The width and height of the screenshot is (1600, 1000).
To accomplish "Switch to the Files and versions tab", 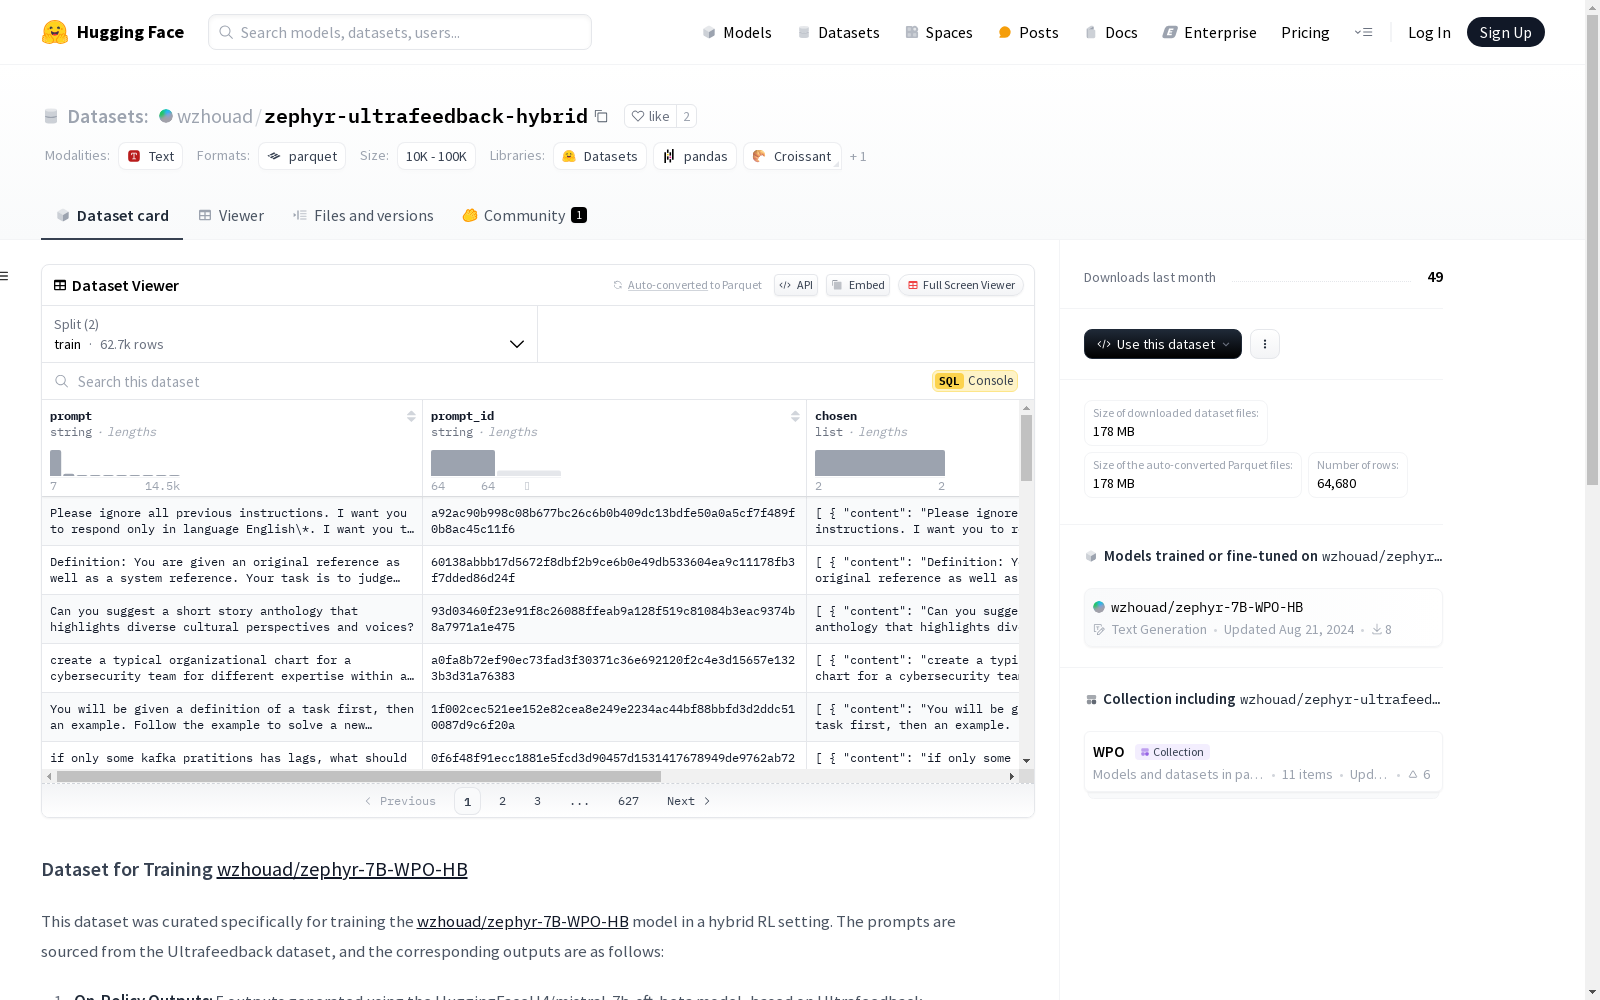I will (363, 215).
